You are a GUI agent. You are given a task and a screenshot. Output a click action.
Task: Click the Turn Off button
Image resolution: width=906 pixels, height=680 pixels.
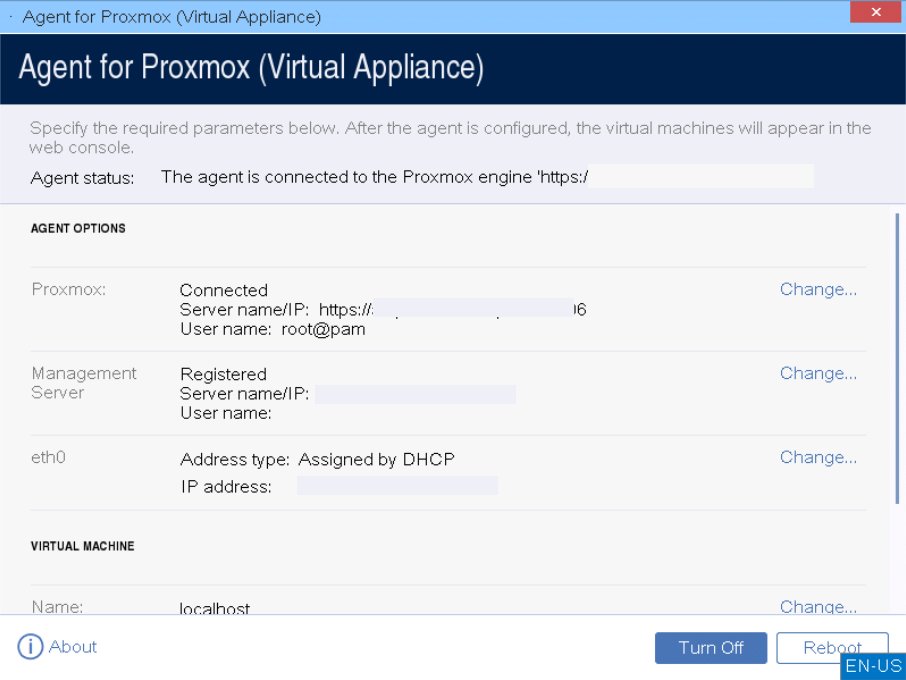point(711,648)
